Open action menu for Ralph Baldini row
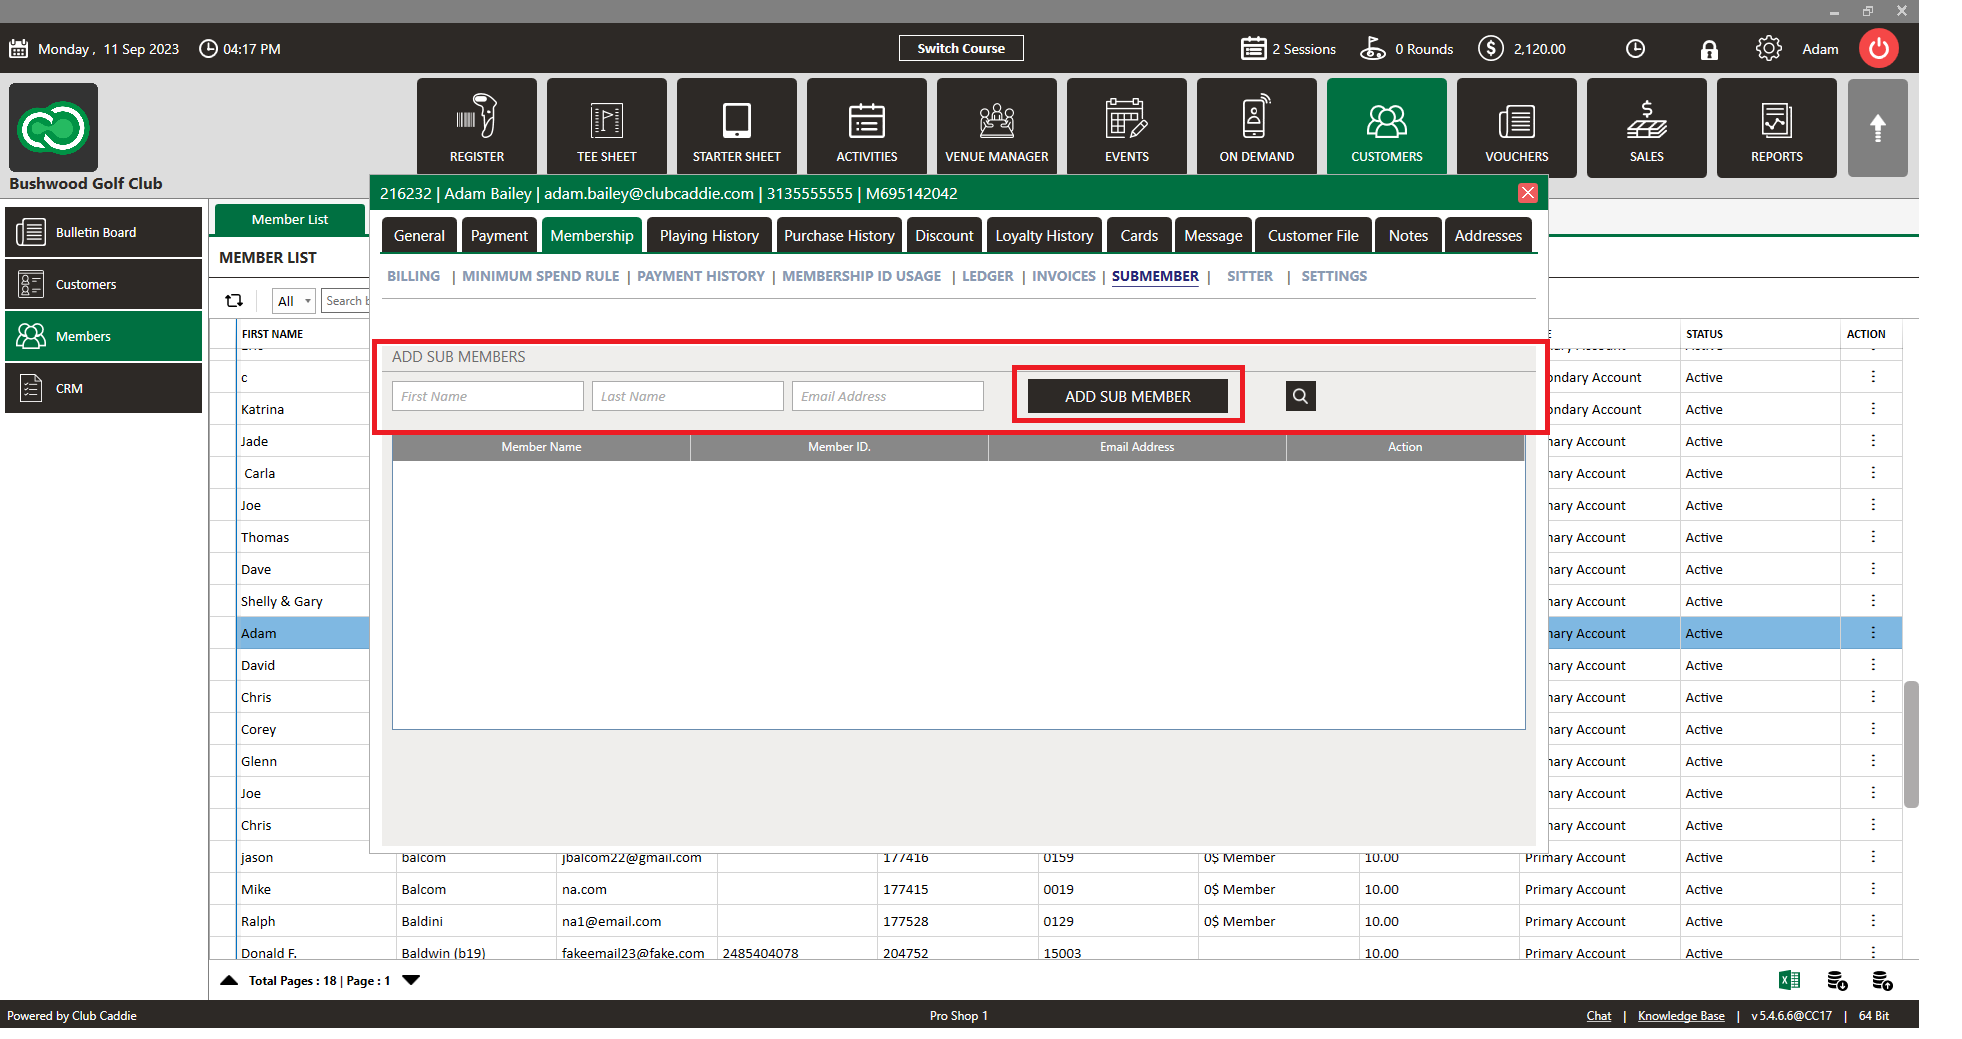This screenshot has height=1039, width=1962. point(1873,921)
